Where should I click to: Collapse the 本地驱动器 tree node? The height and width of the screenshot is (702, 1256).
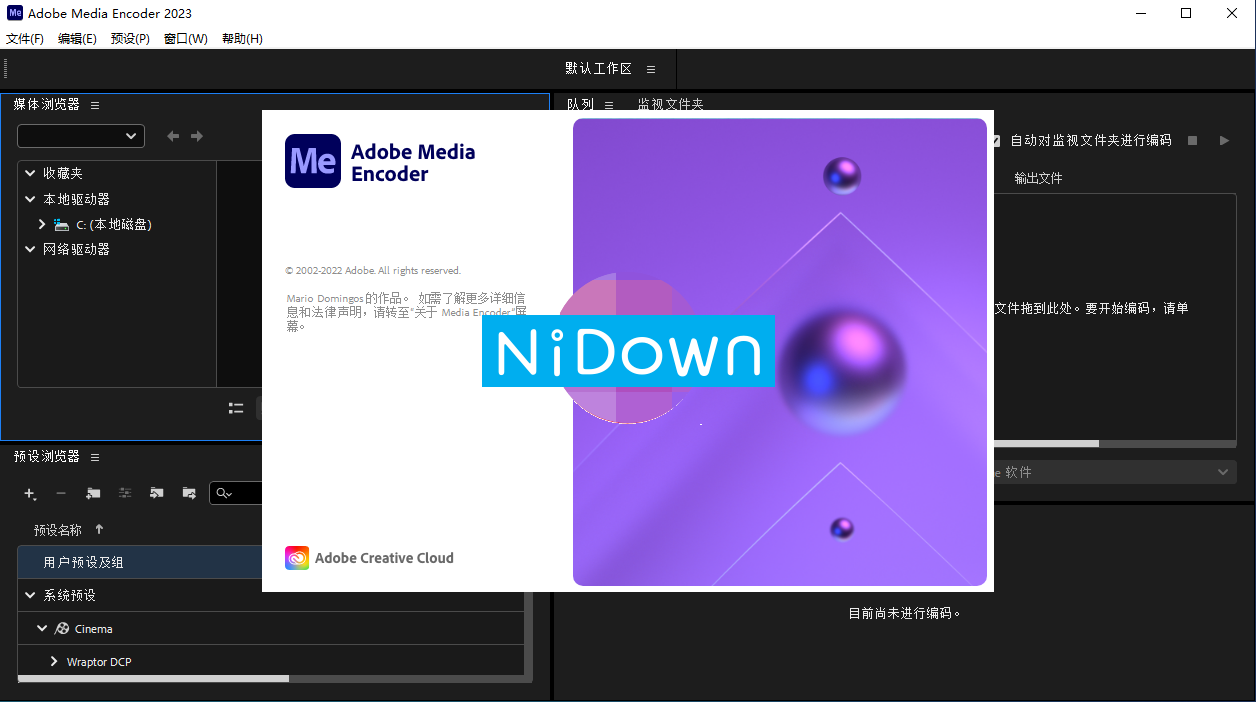pyautogui.click(x=30, y=199)
